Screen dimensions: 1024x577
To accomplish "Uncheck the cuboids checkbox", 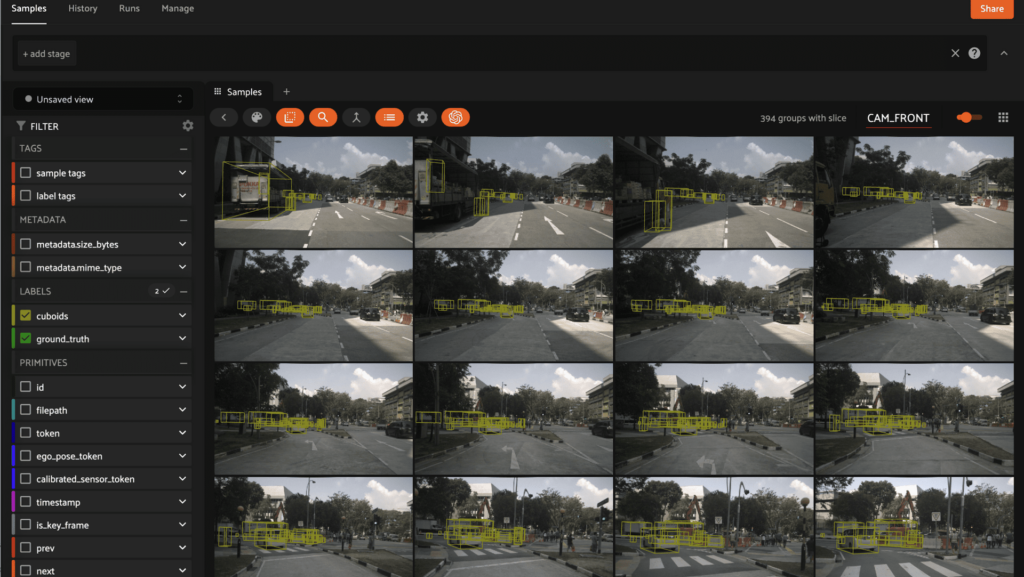I will [25, 316].
